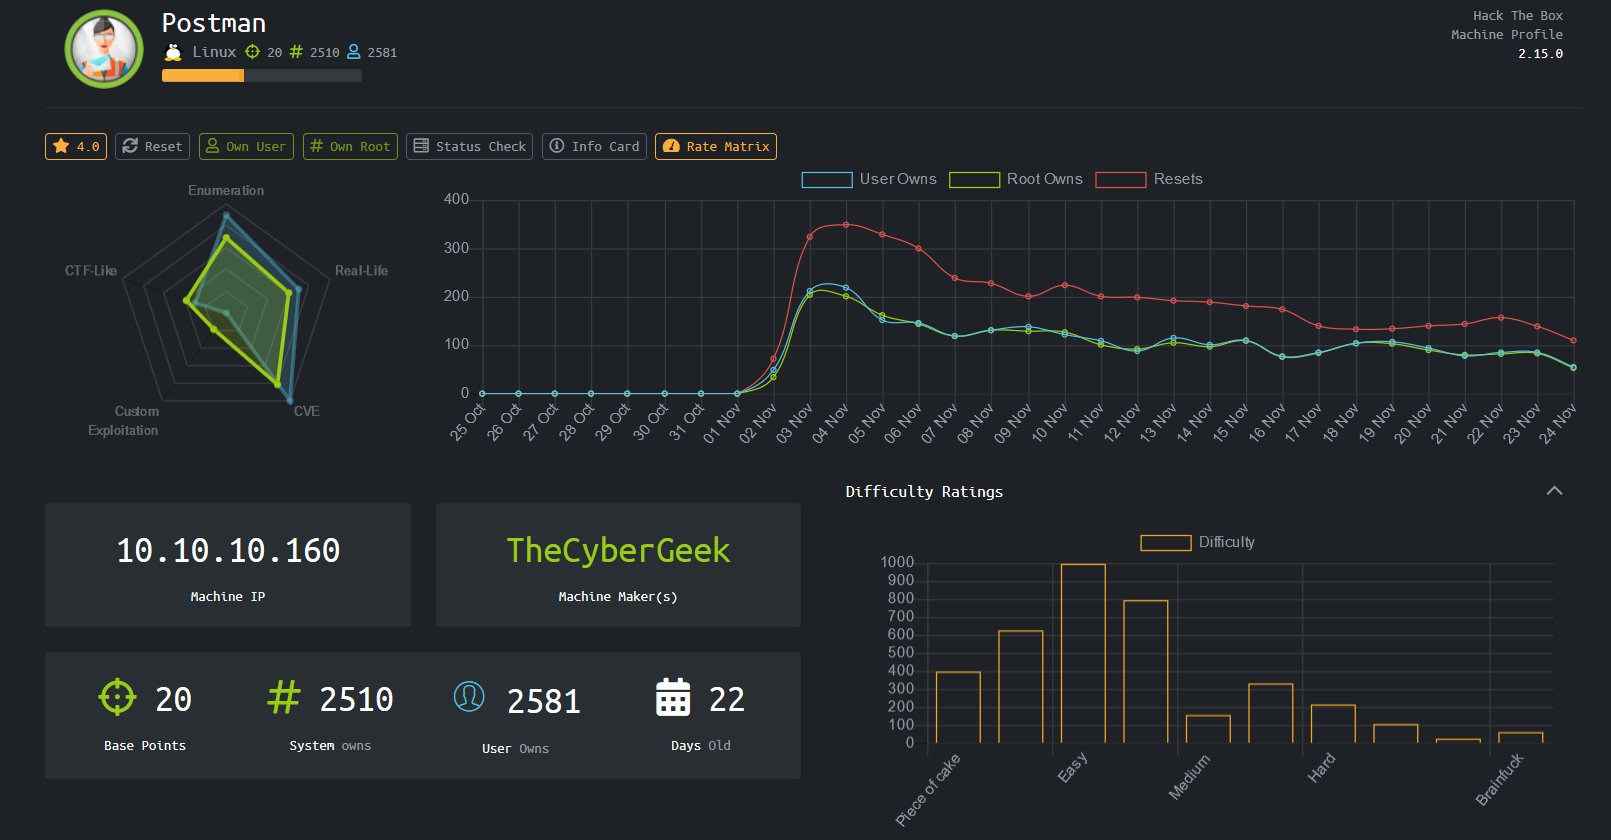Image resolution: width=1611 pixels, height=840 pixels.
Task: Click the Difficulty Ratings heading
Action: tap(924, 492)
